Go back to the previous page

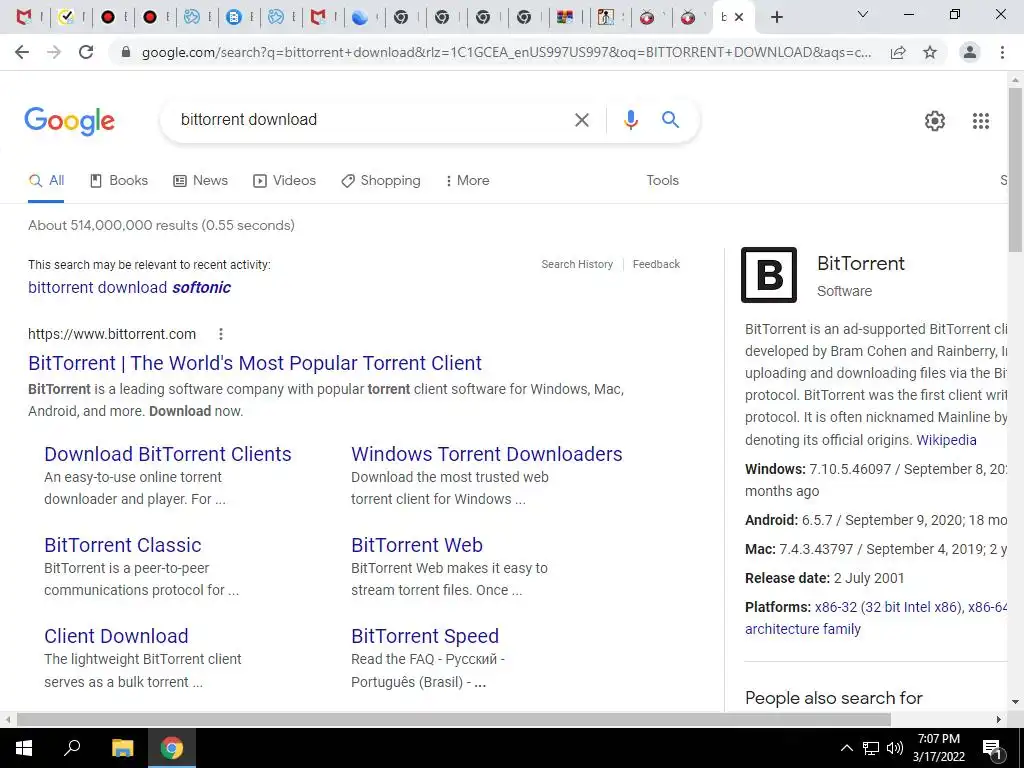click(22, 52)
